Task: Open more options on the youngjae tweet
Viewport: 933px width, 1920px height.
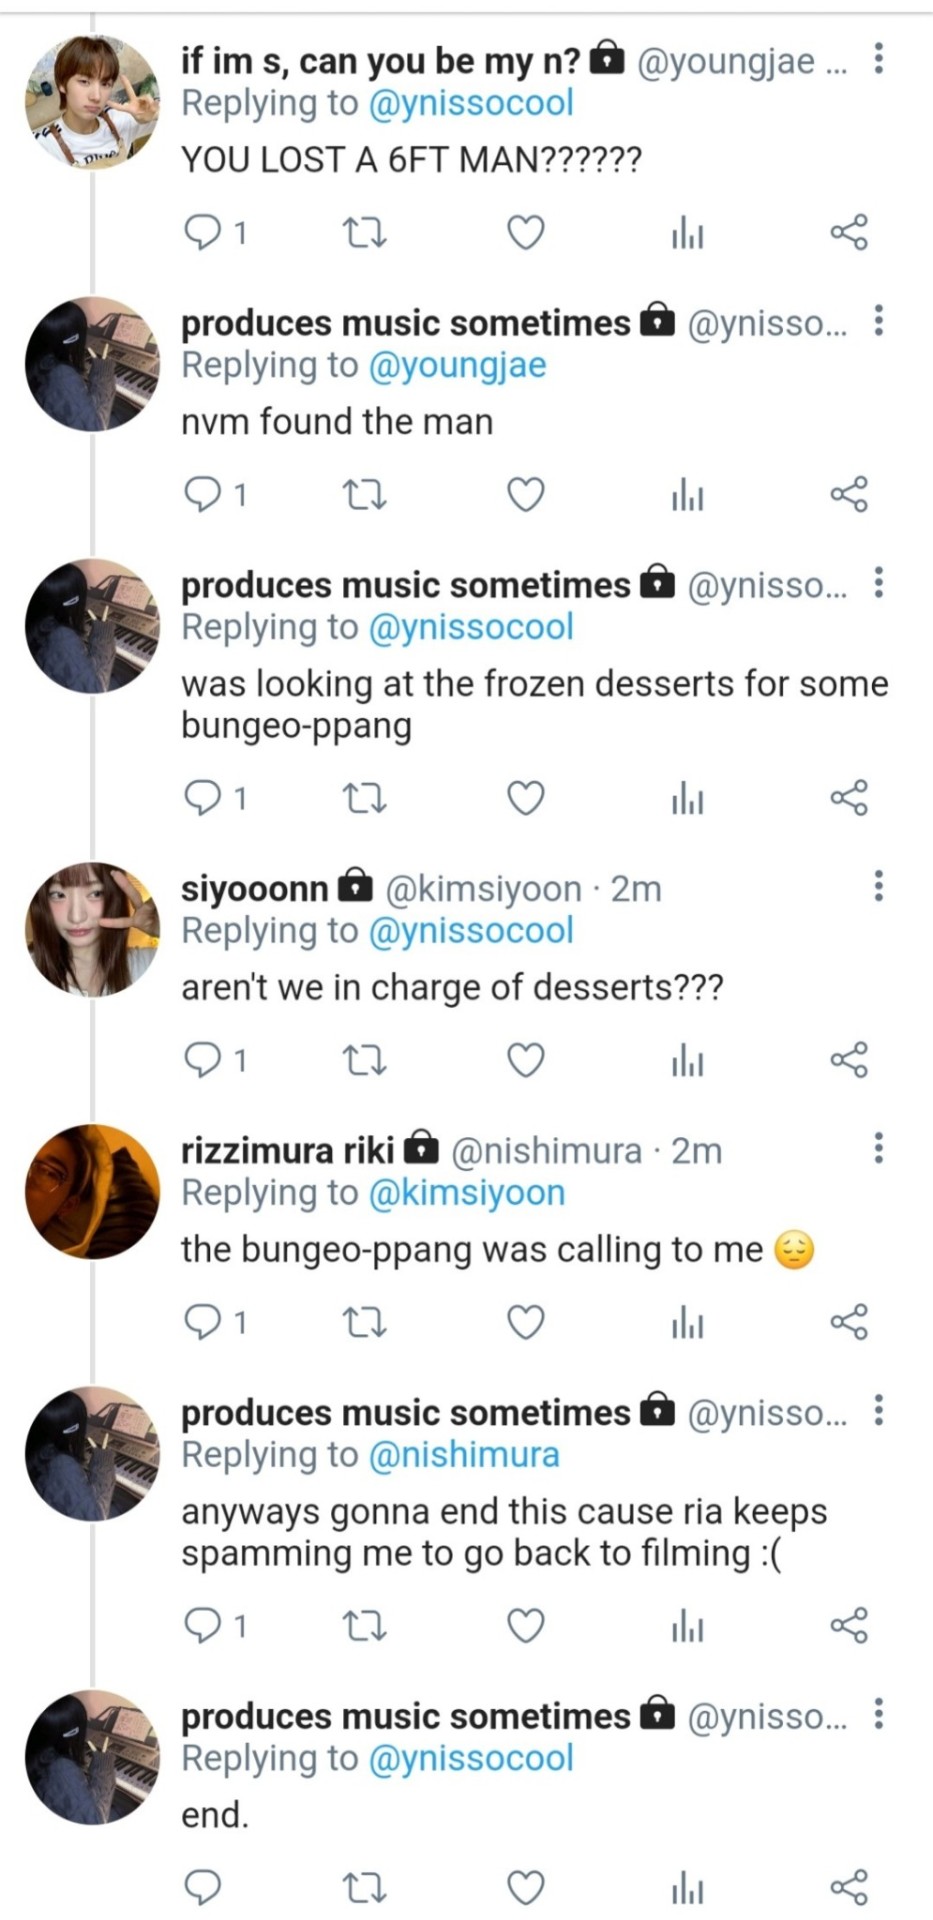Action: coord(878,60)
